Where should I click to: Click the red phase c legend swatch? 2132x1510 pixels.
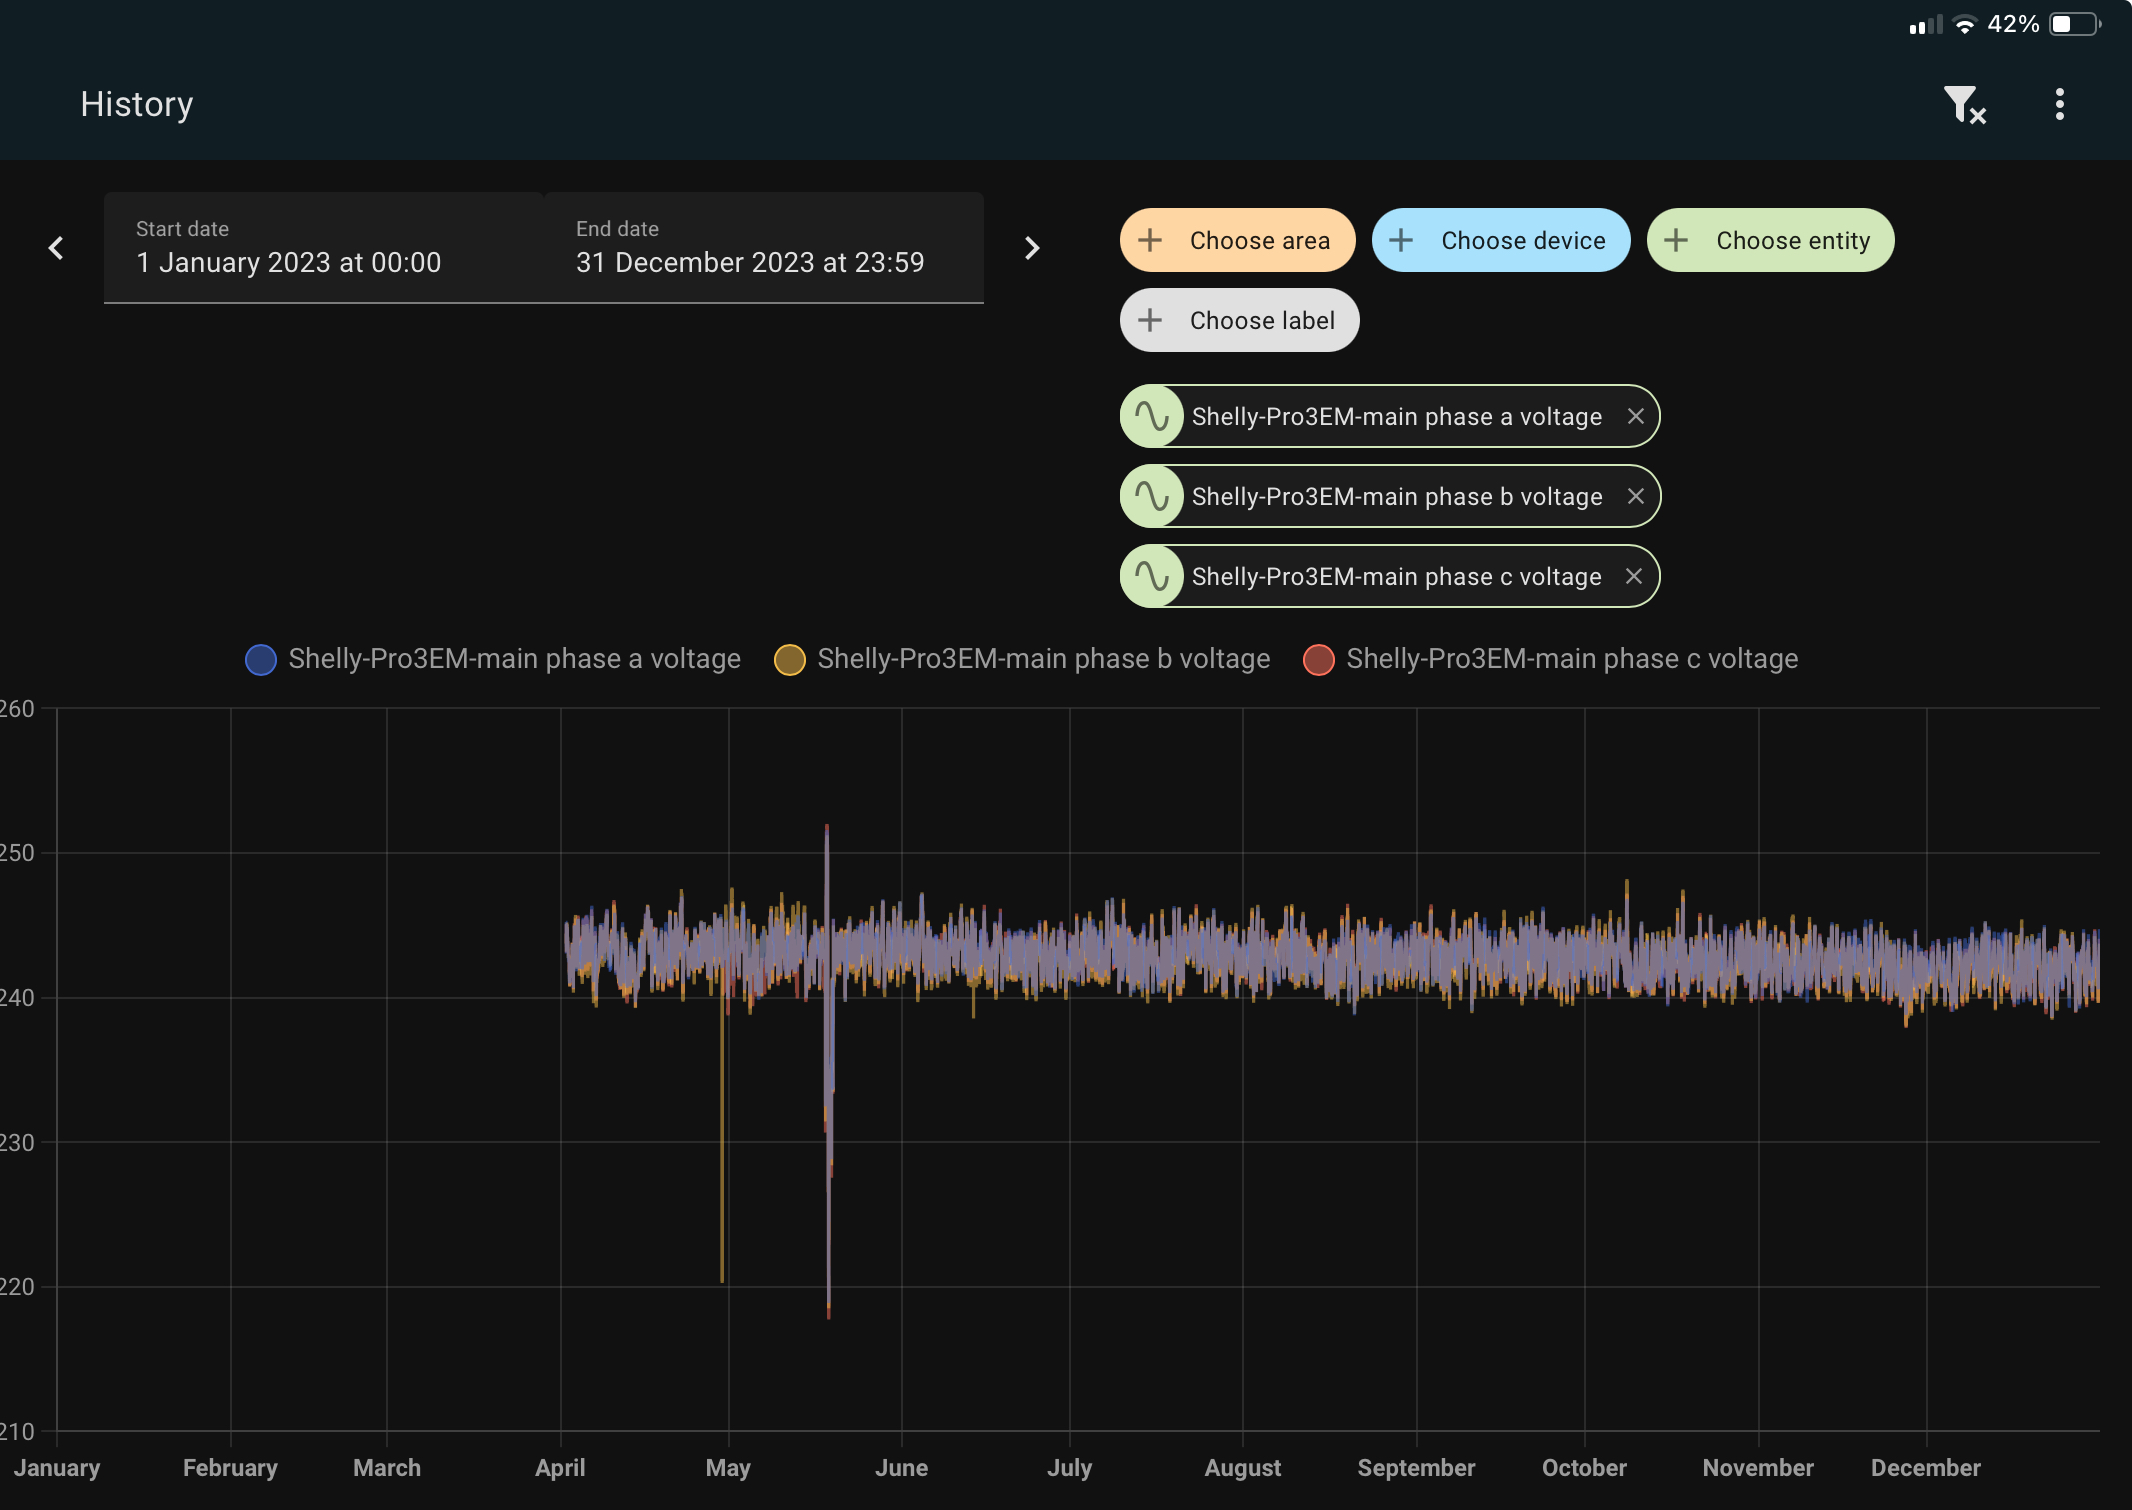(x=1319, y=660)
